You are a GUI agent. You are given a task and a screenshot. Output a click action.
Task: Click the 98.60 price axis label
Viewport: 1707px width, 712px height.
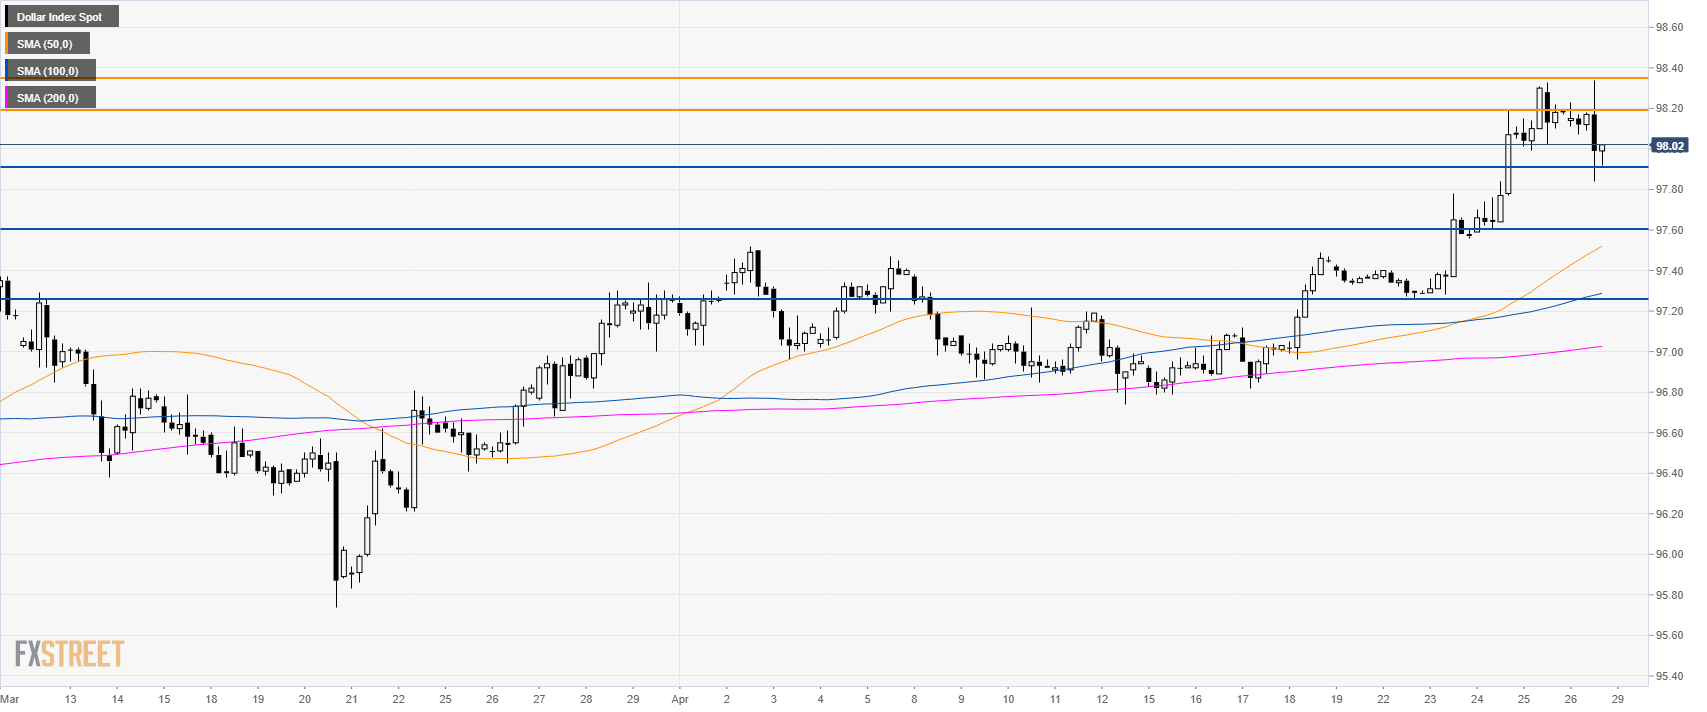coord(1669,28)
